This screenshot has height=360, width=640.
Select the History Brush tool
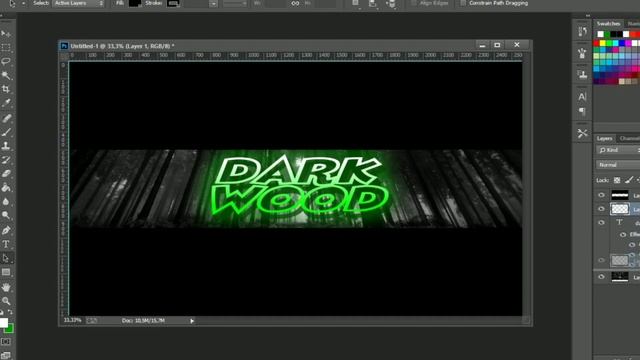coord(6,160)
